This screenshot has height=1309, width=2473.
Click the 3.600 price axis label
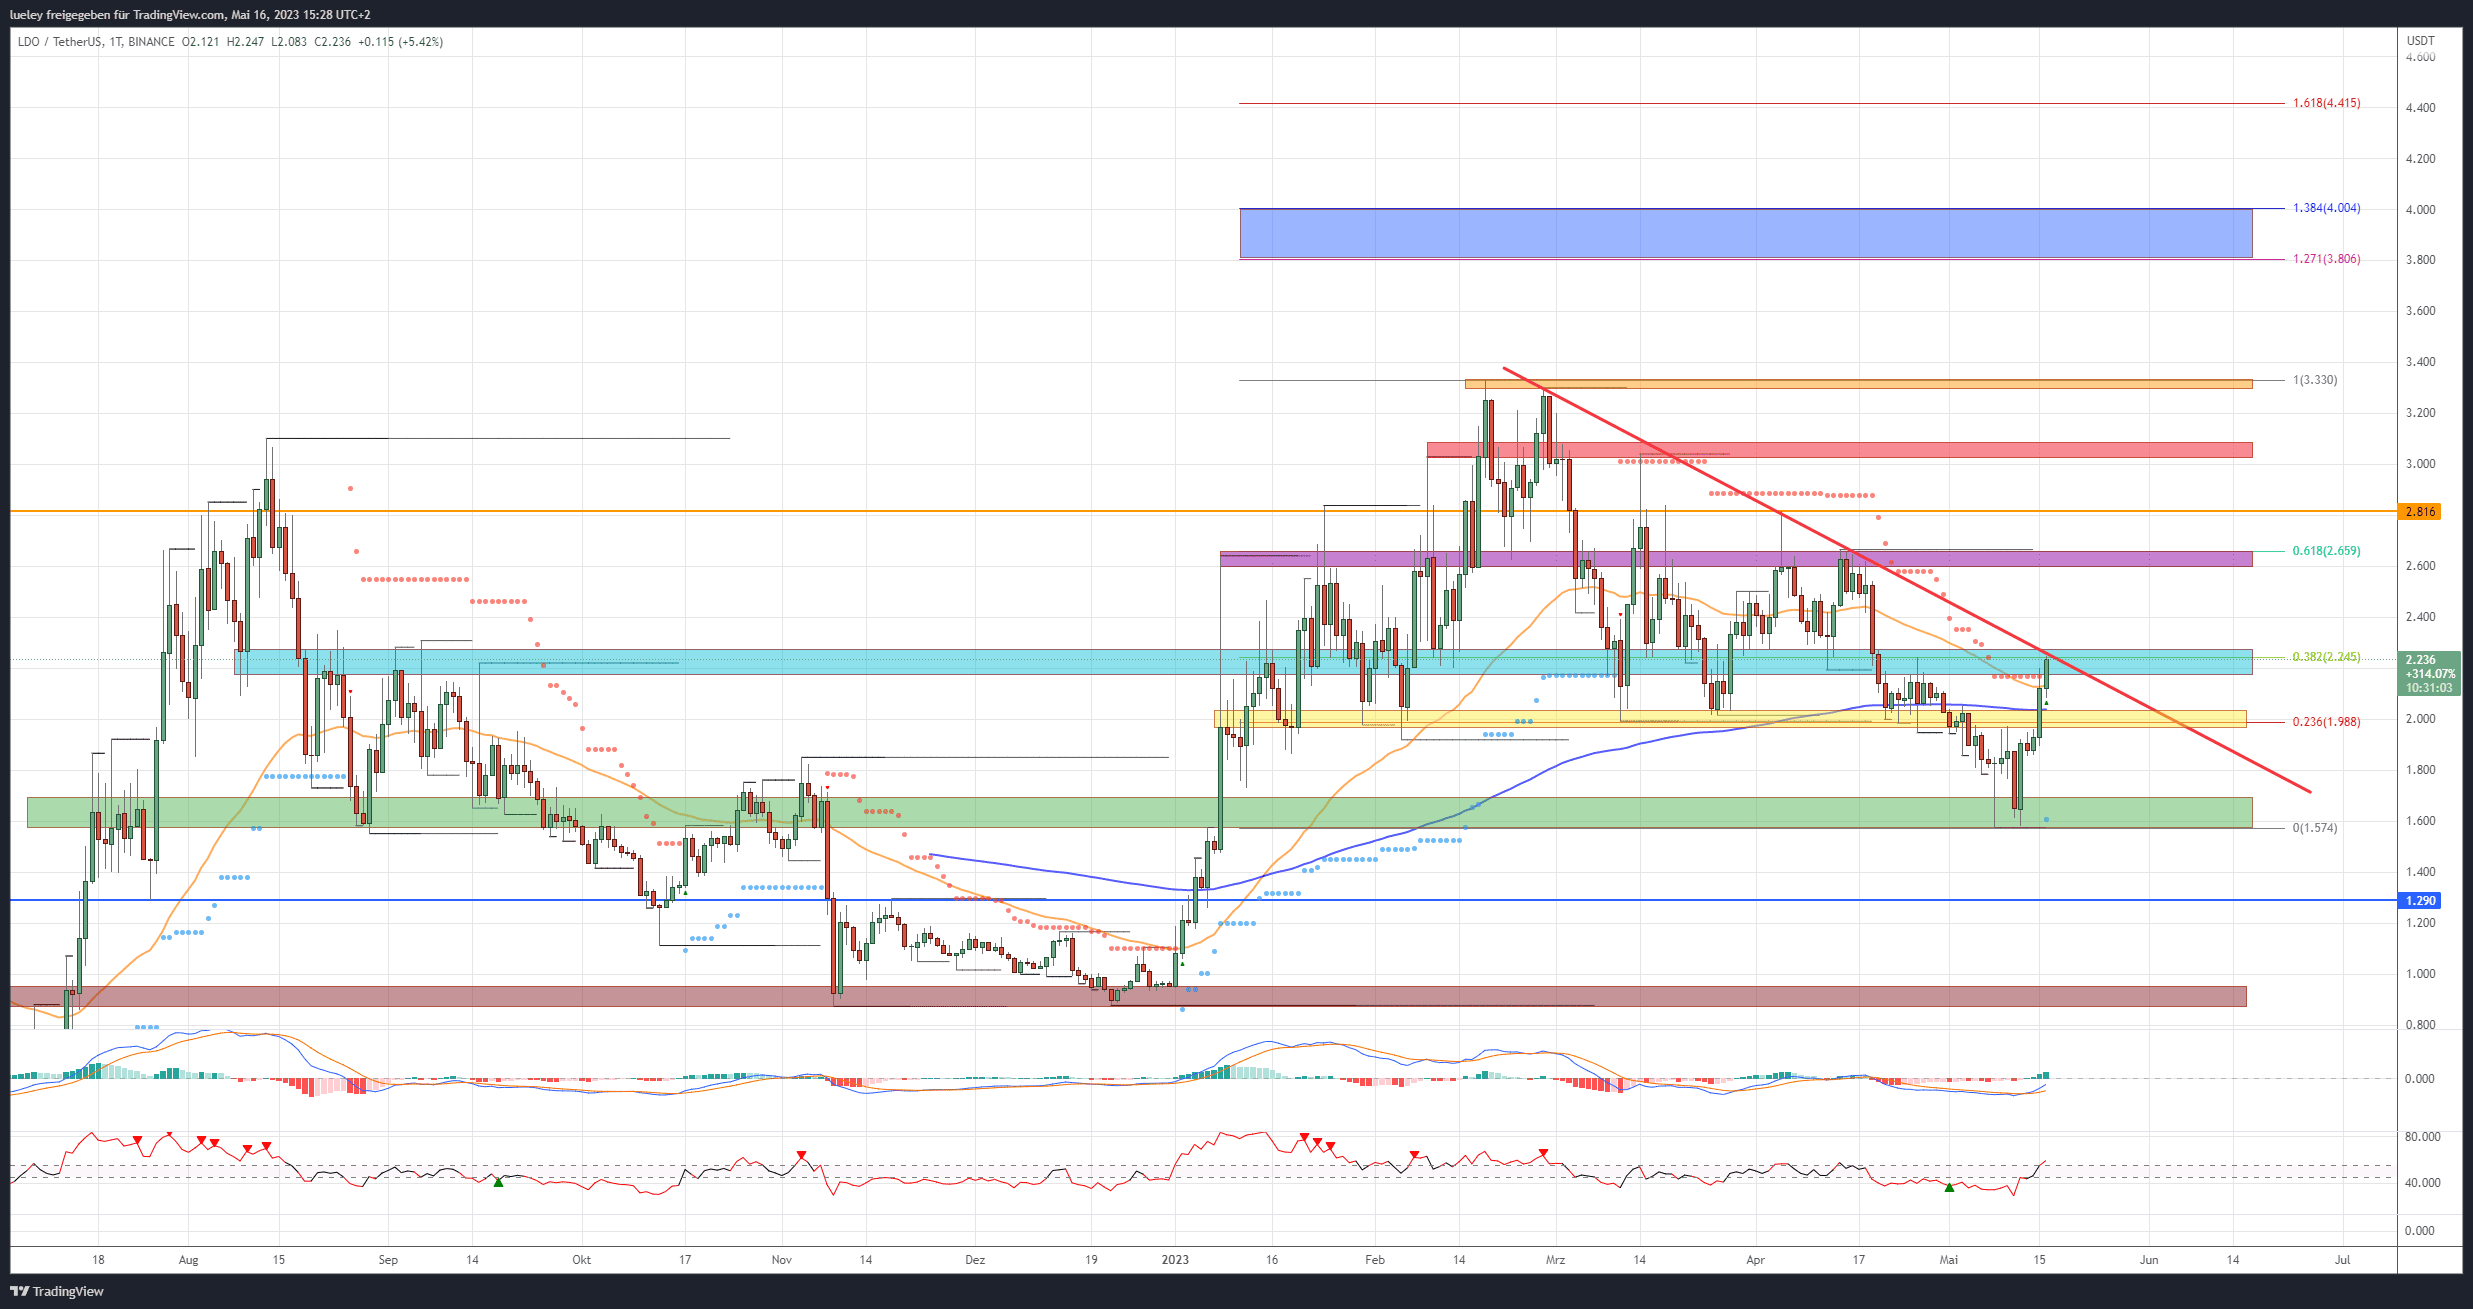point(2420,311)
